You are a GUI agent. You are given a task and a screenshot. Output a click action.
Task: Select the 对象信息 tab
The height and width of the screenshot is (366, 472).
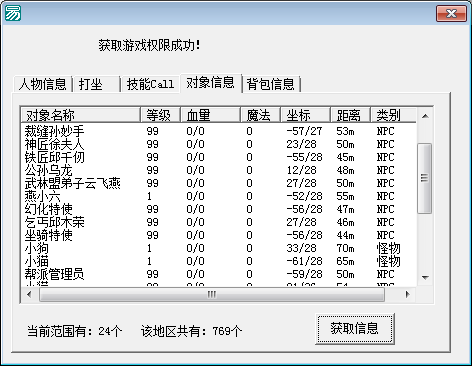coord(210,83)
